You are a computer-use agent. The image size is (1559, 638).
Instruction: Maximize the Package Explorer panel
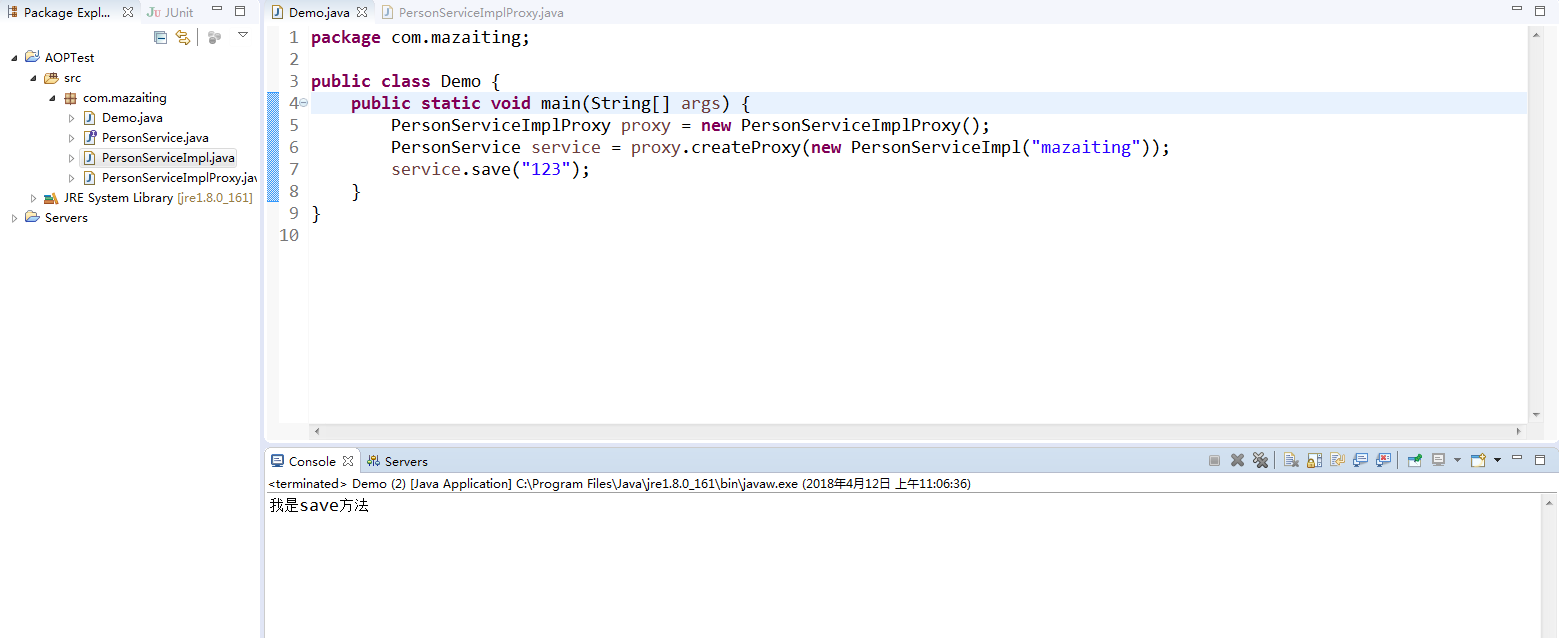coord(240,11)
